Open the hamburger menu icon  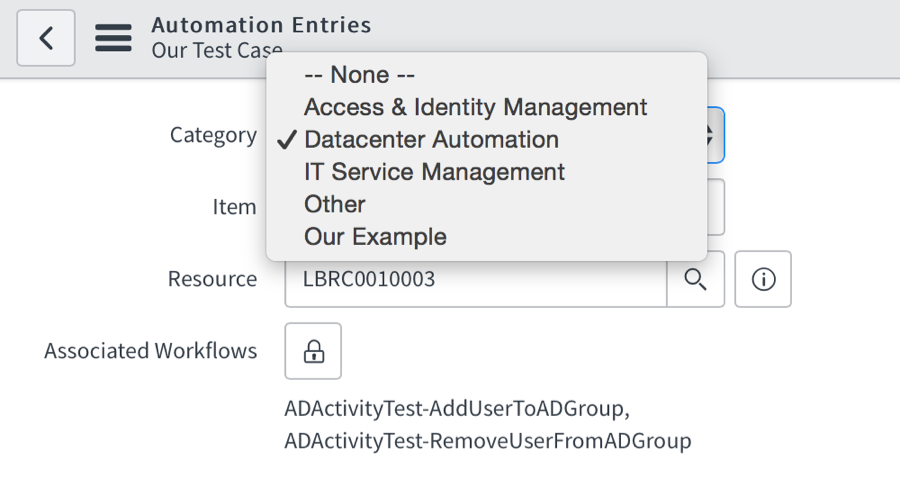click(113, 38)
